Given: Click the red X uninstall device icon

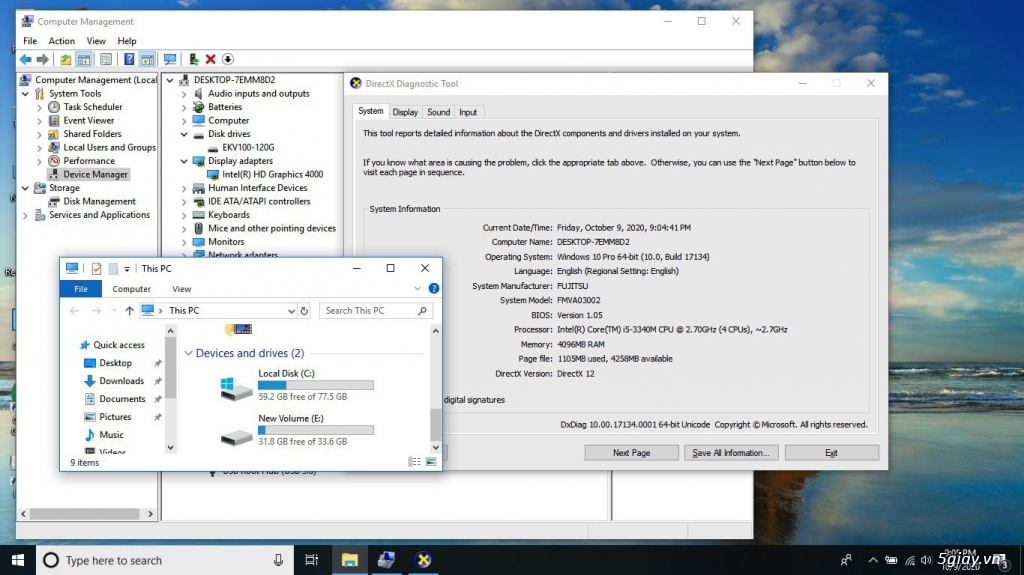Looking at the screenshot, I should point(210,59).
